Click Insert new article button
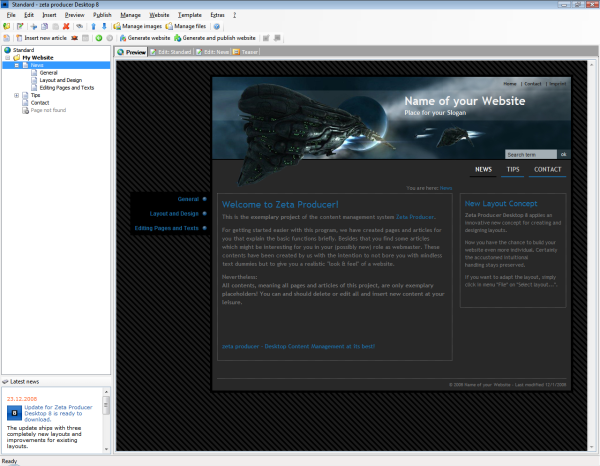Viewport: 600px width, 466px height. click(49, 38)
